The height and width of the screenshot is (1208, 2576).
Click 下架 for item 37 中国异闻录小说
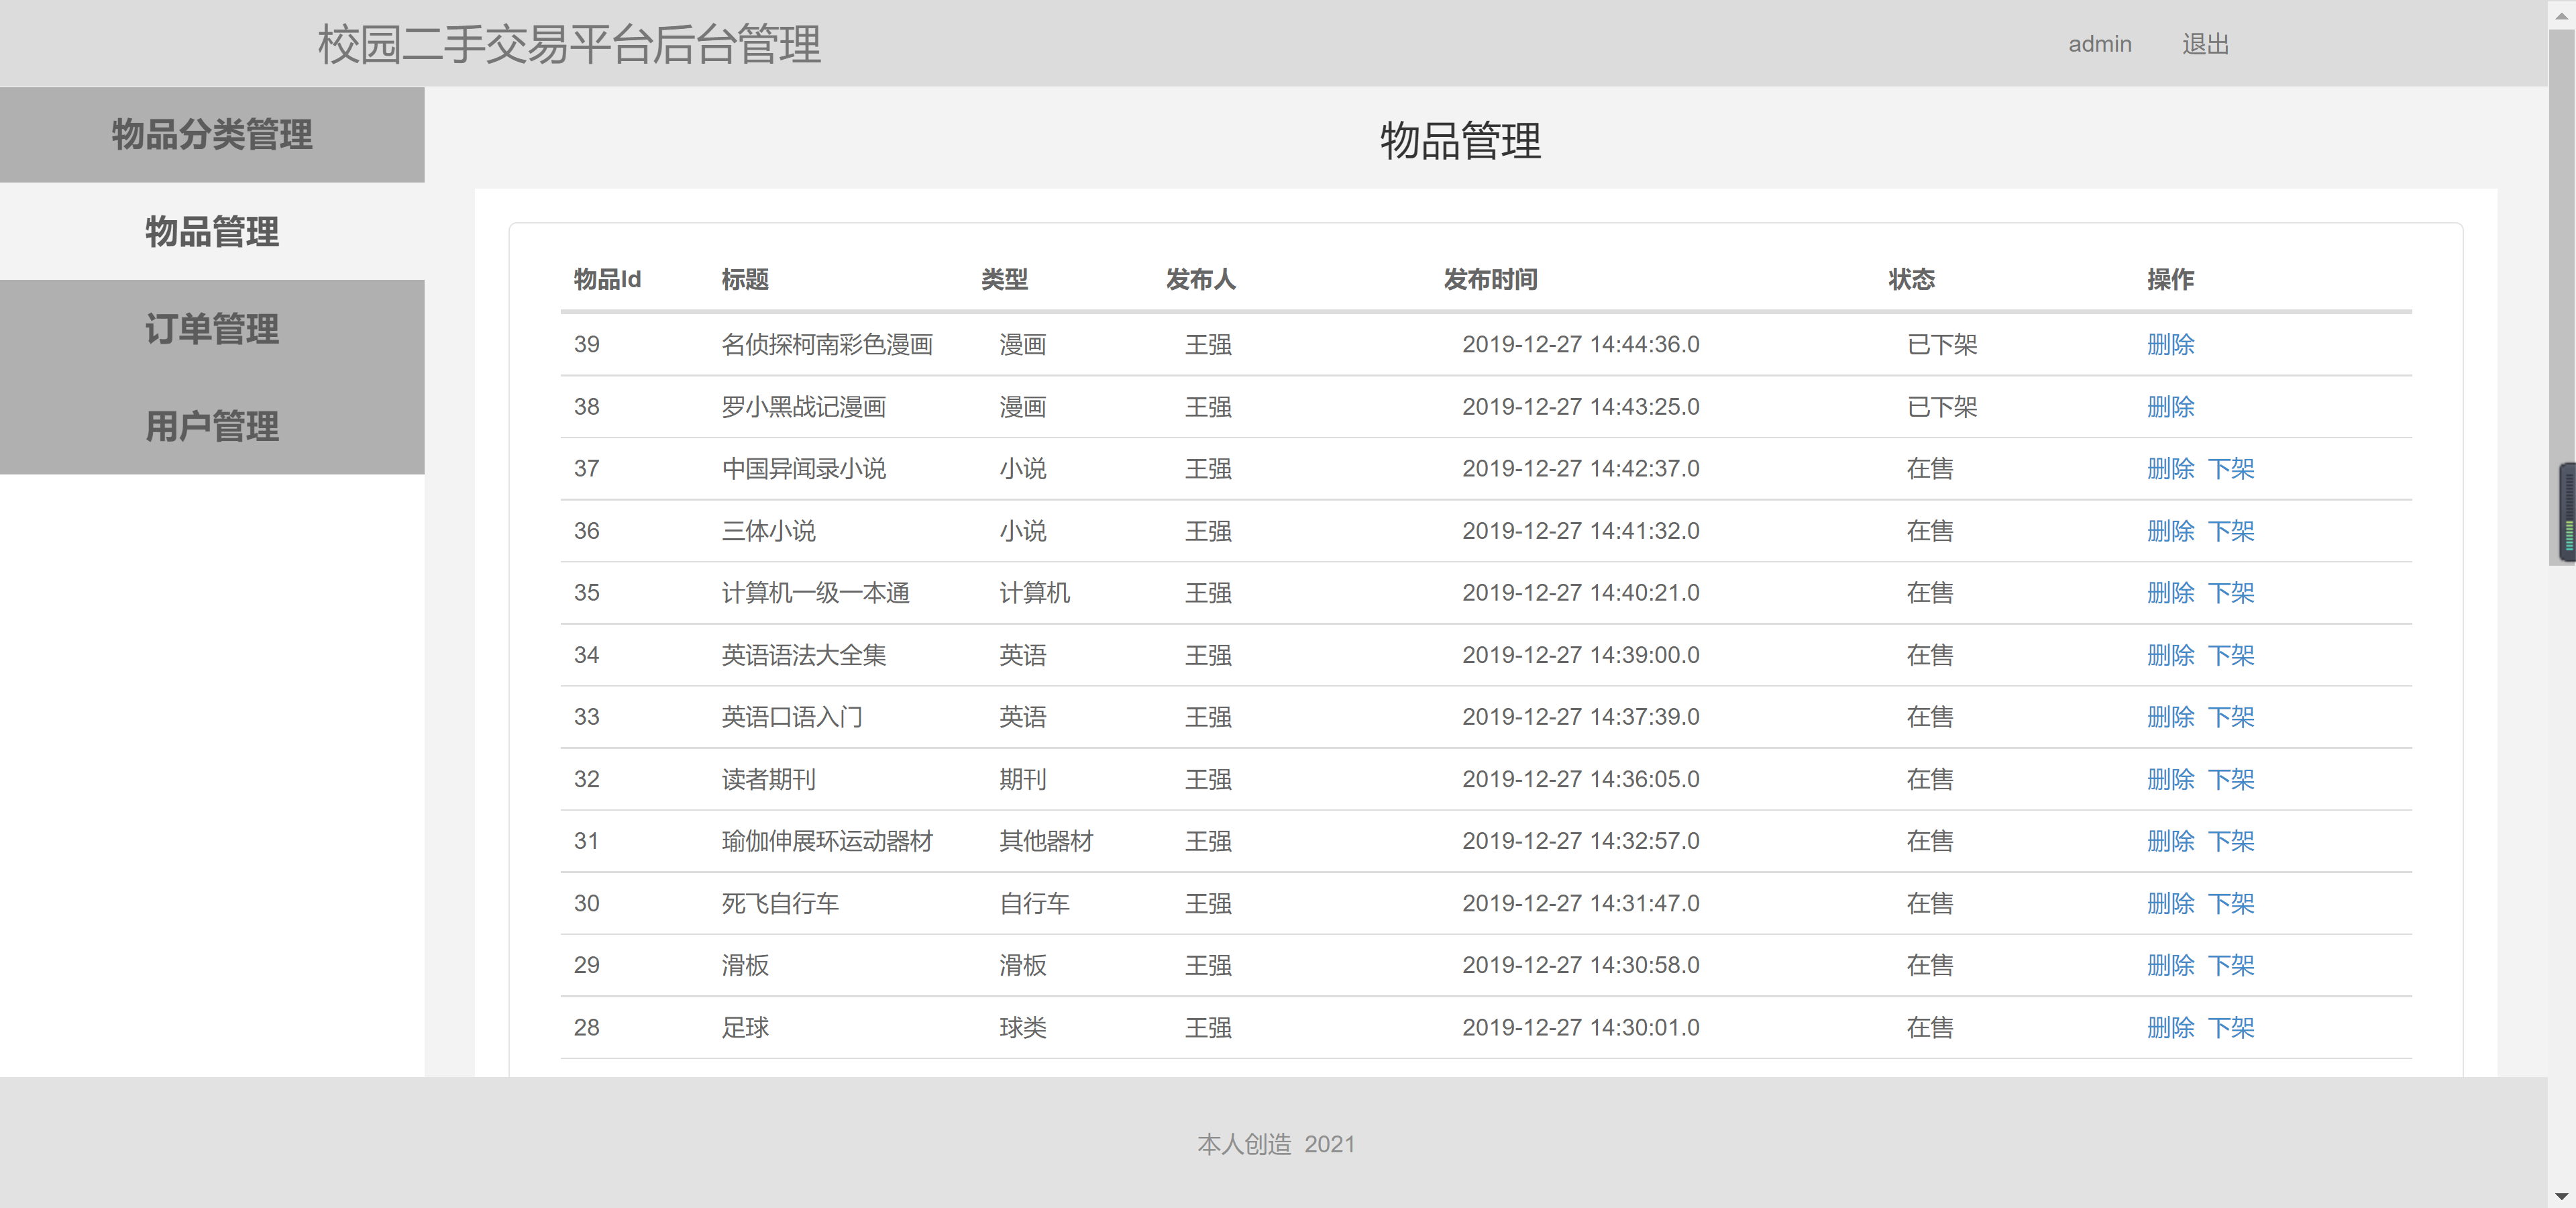tap(2230, 469)
